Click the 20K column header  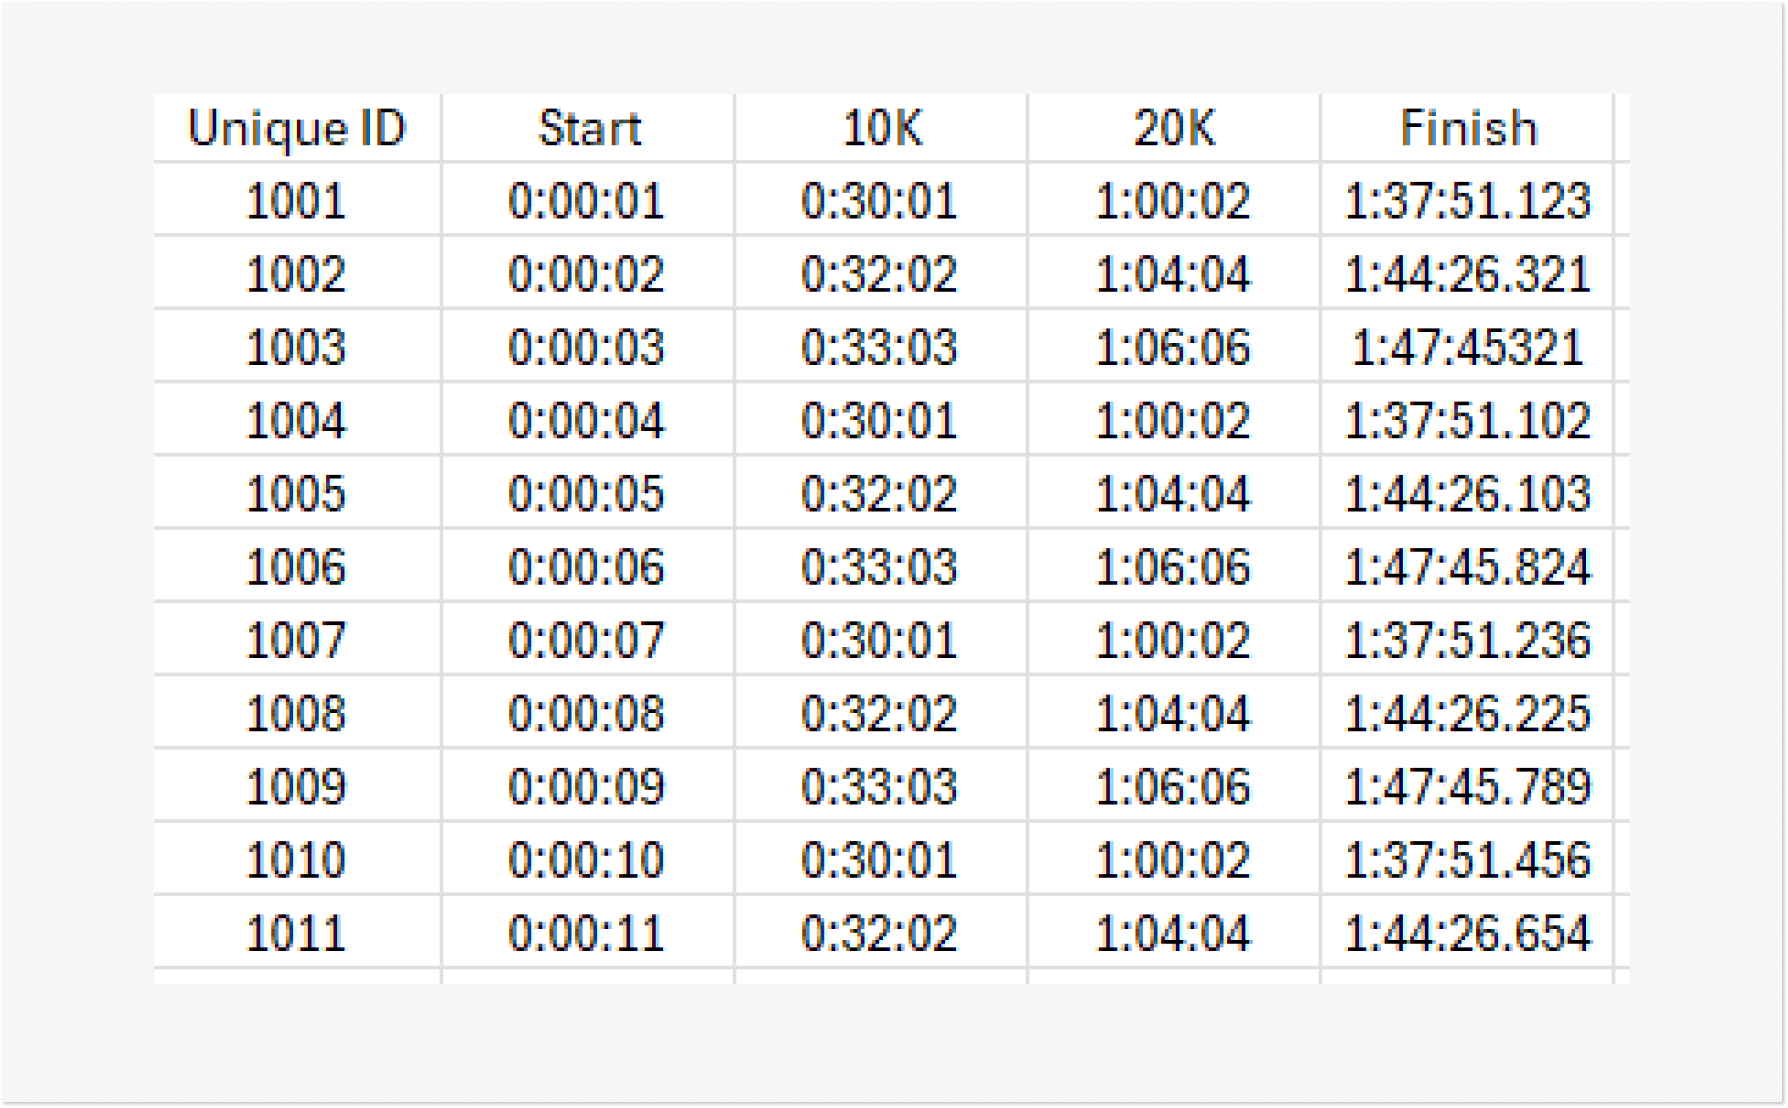tap(1174, 128)
